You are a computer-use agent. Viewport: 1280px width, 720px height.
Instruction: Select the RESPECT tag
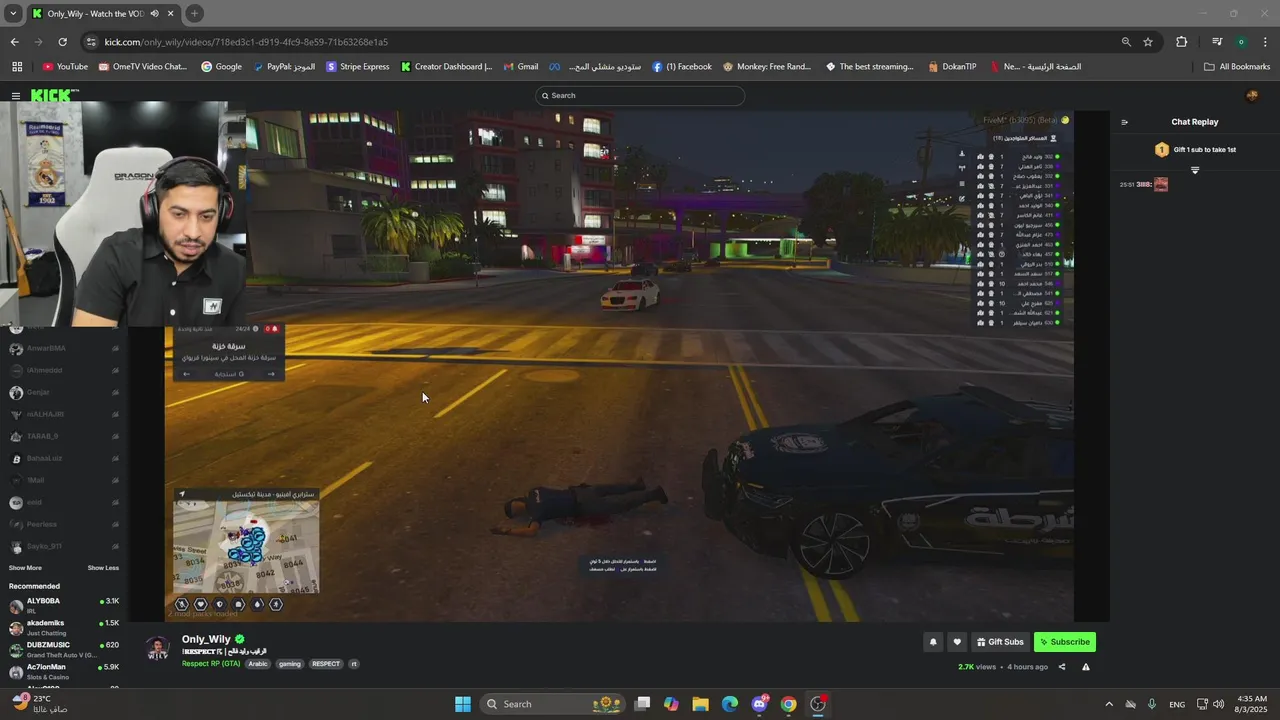click(325, 664)
